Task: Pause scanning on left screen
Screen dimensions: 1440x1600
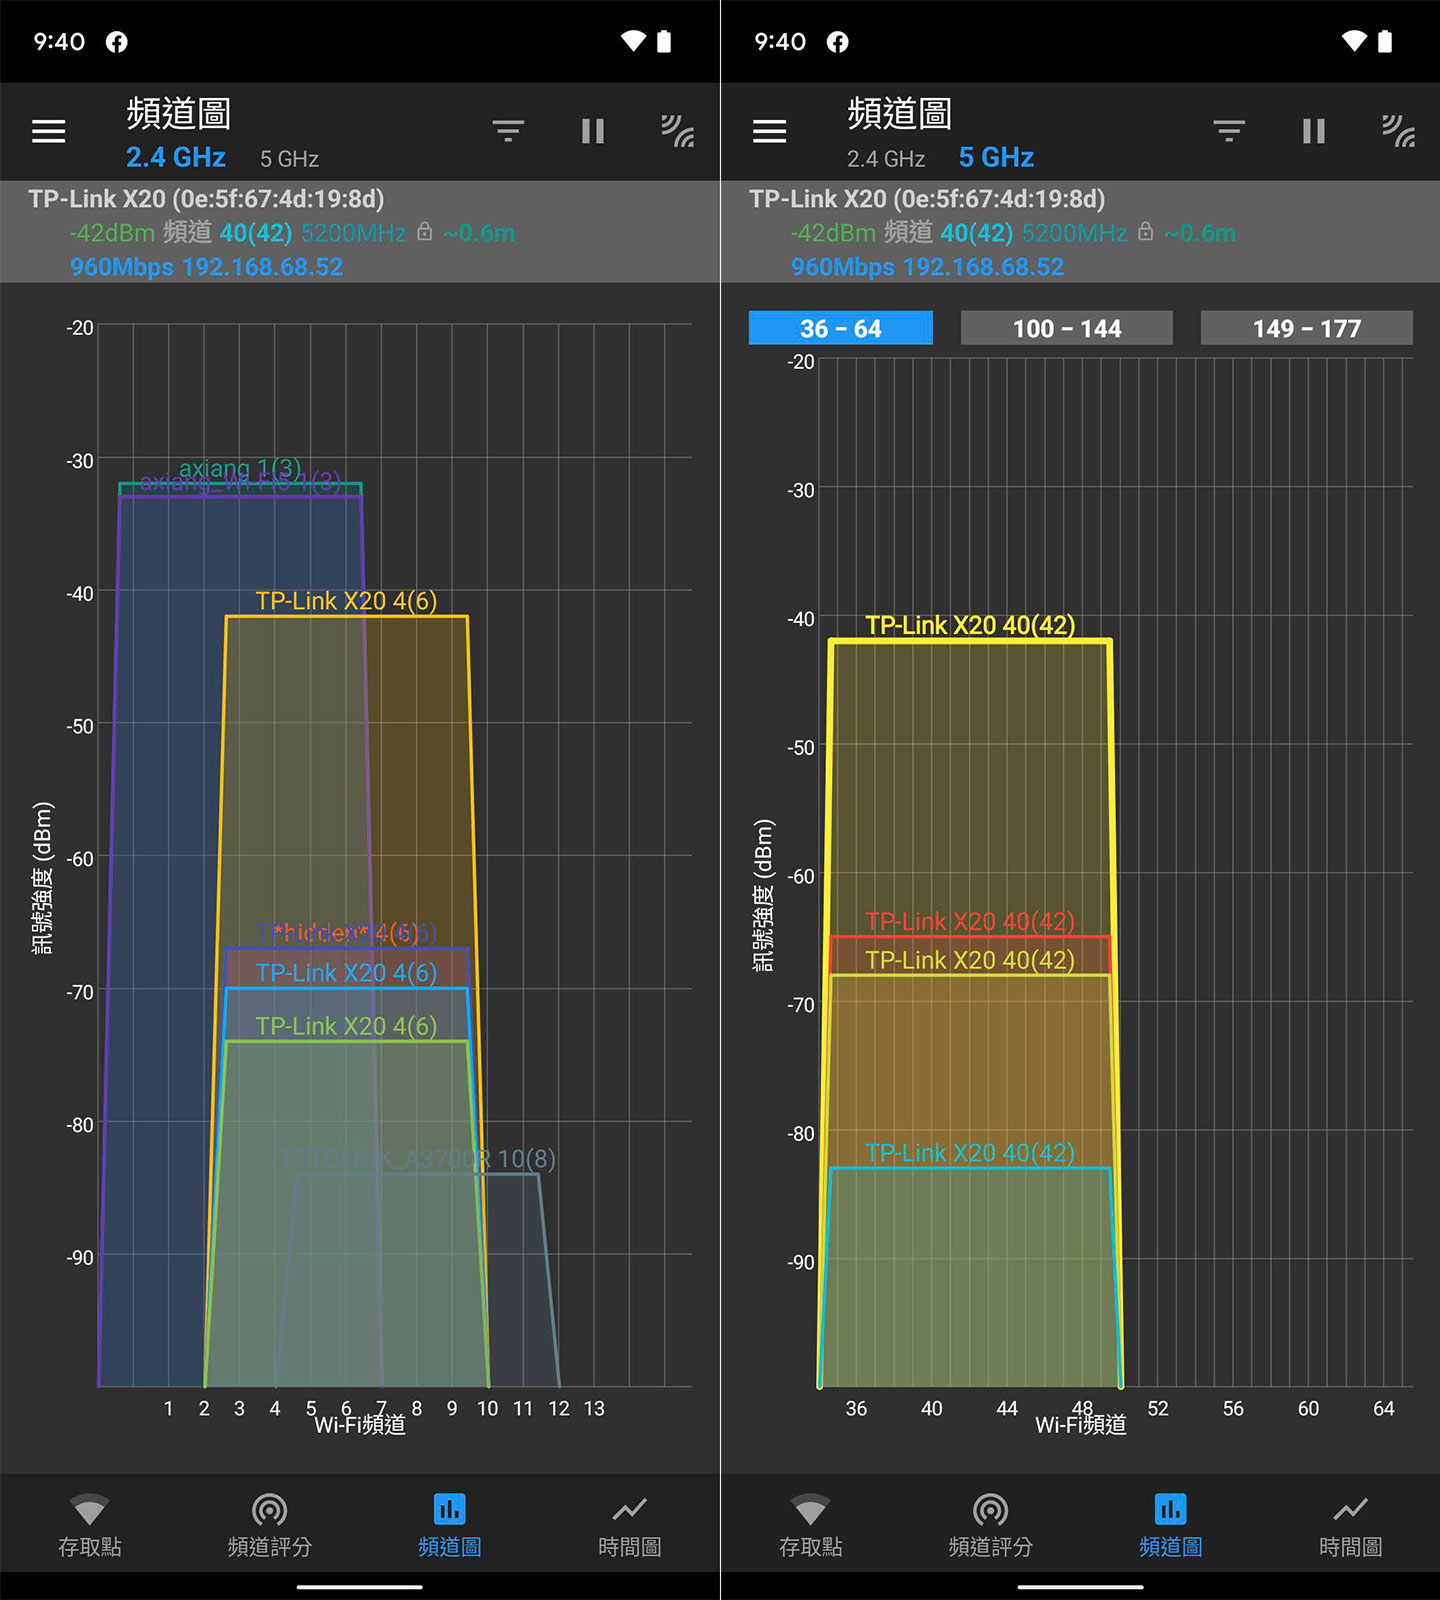Action: pos(593,131)
